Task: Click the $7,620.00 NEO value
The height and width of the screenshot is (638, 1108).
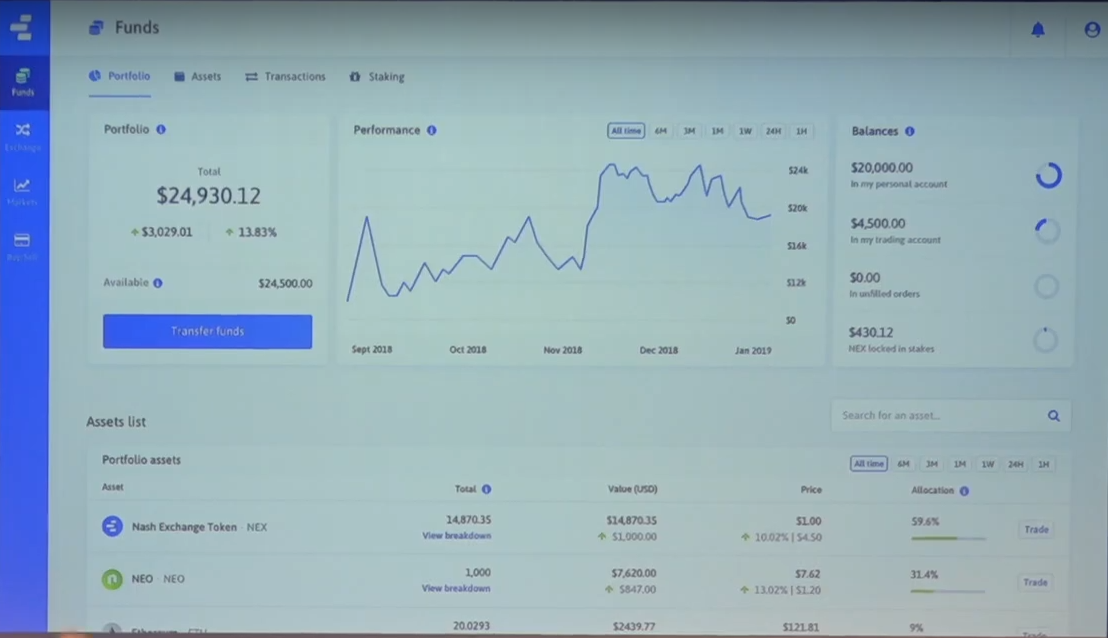Action: tap(633, 573)
